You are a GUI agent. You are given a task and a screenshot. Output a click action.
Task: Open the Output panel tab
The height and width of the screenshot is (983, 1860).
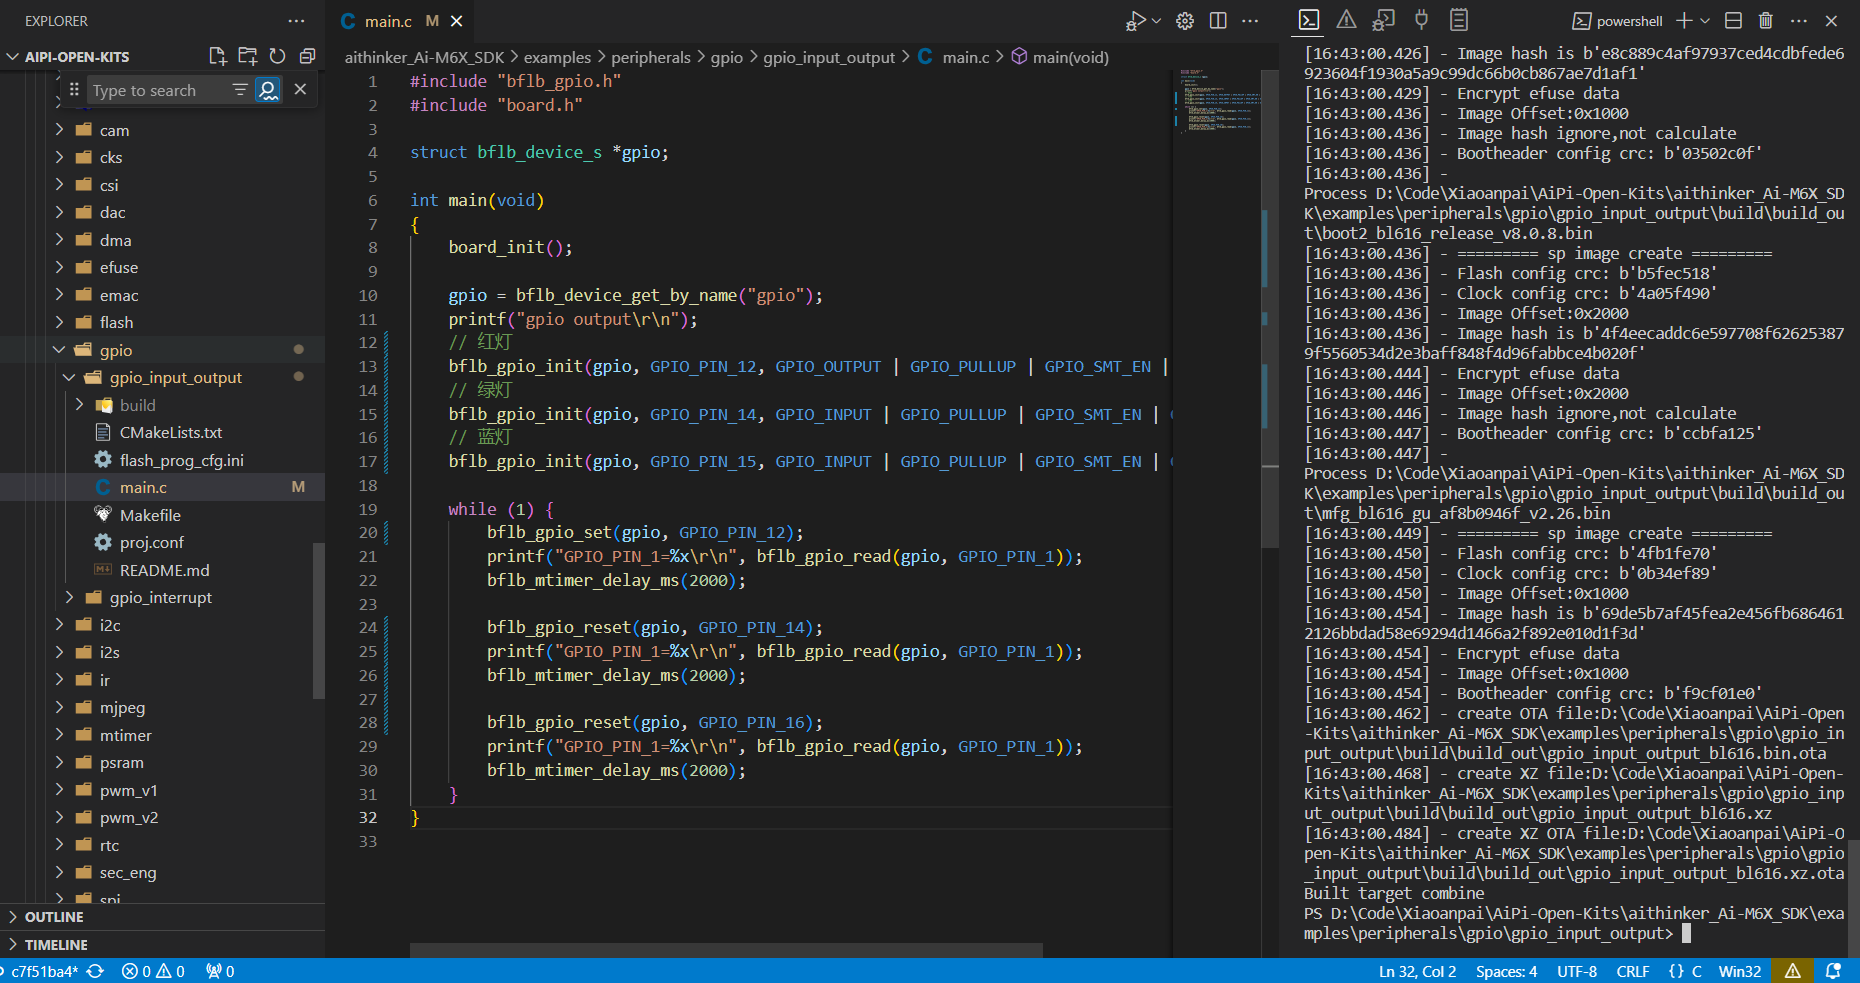(1459, 19)
